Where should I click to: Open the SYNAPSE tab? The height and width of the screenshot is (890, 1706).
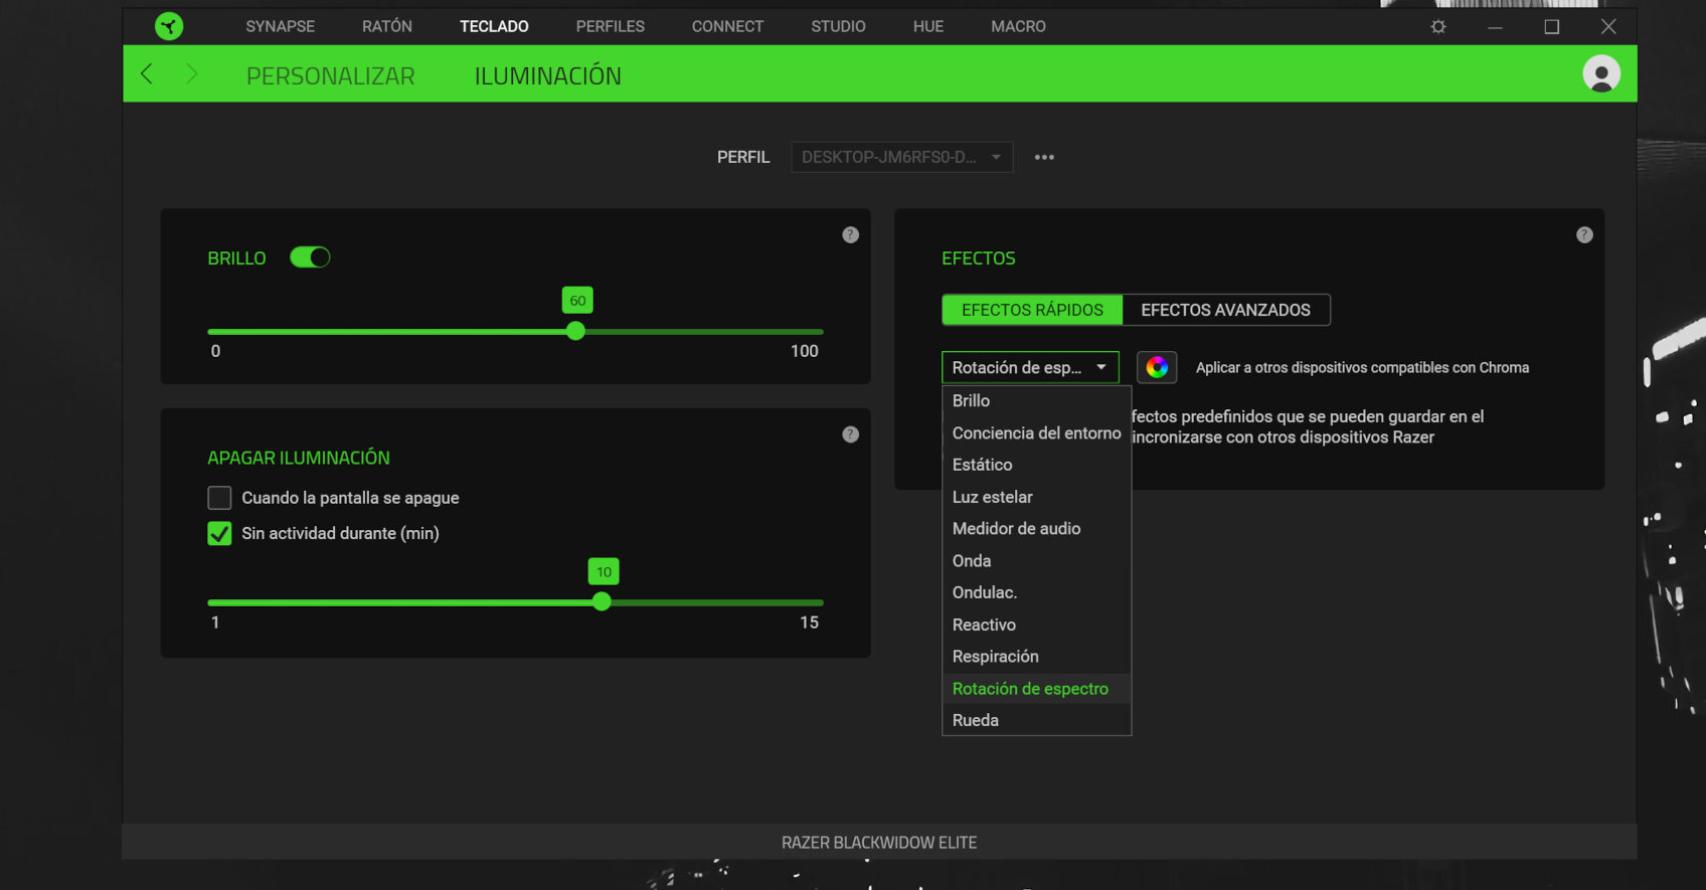pyautogui.click(x=280, y=27)
